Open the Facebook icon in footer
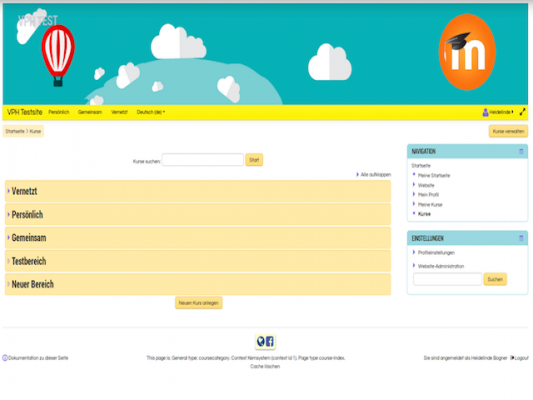The height and width of the screenshot is (400, 533). [x=270, y=341]
